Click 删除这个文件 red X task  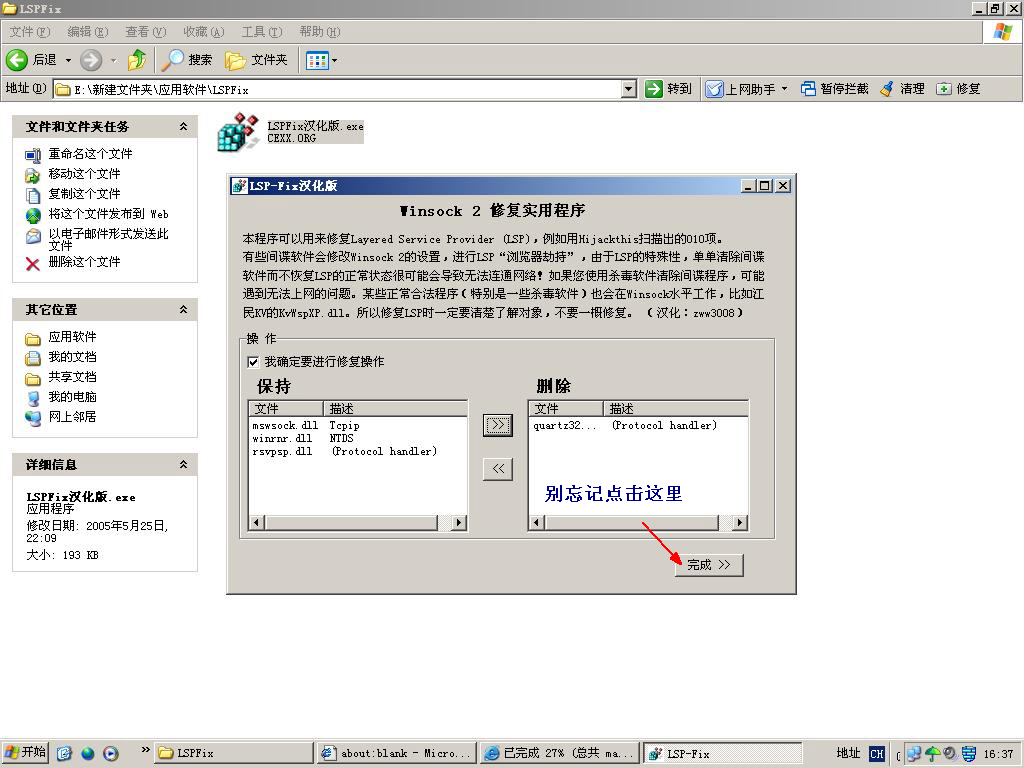click(x=33, y=263)
